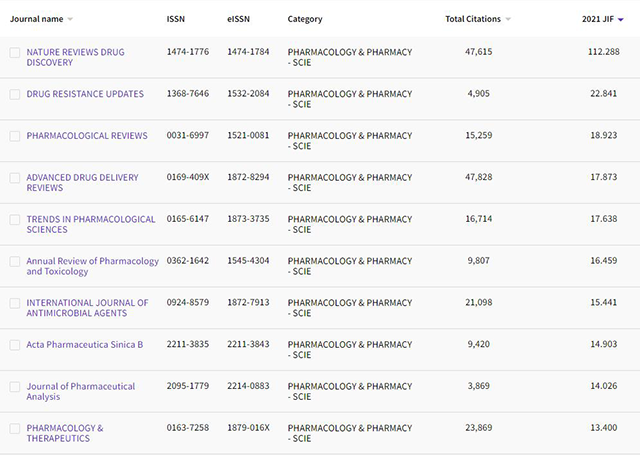Check the Acta Pharmaceutica Sinica B checkbox
Viewport: 640px width, 455px height.
click(15, 345)
